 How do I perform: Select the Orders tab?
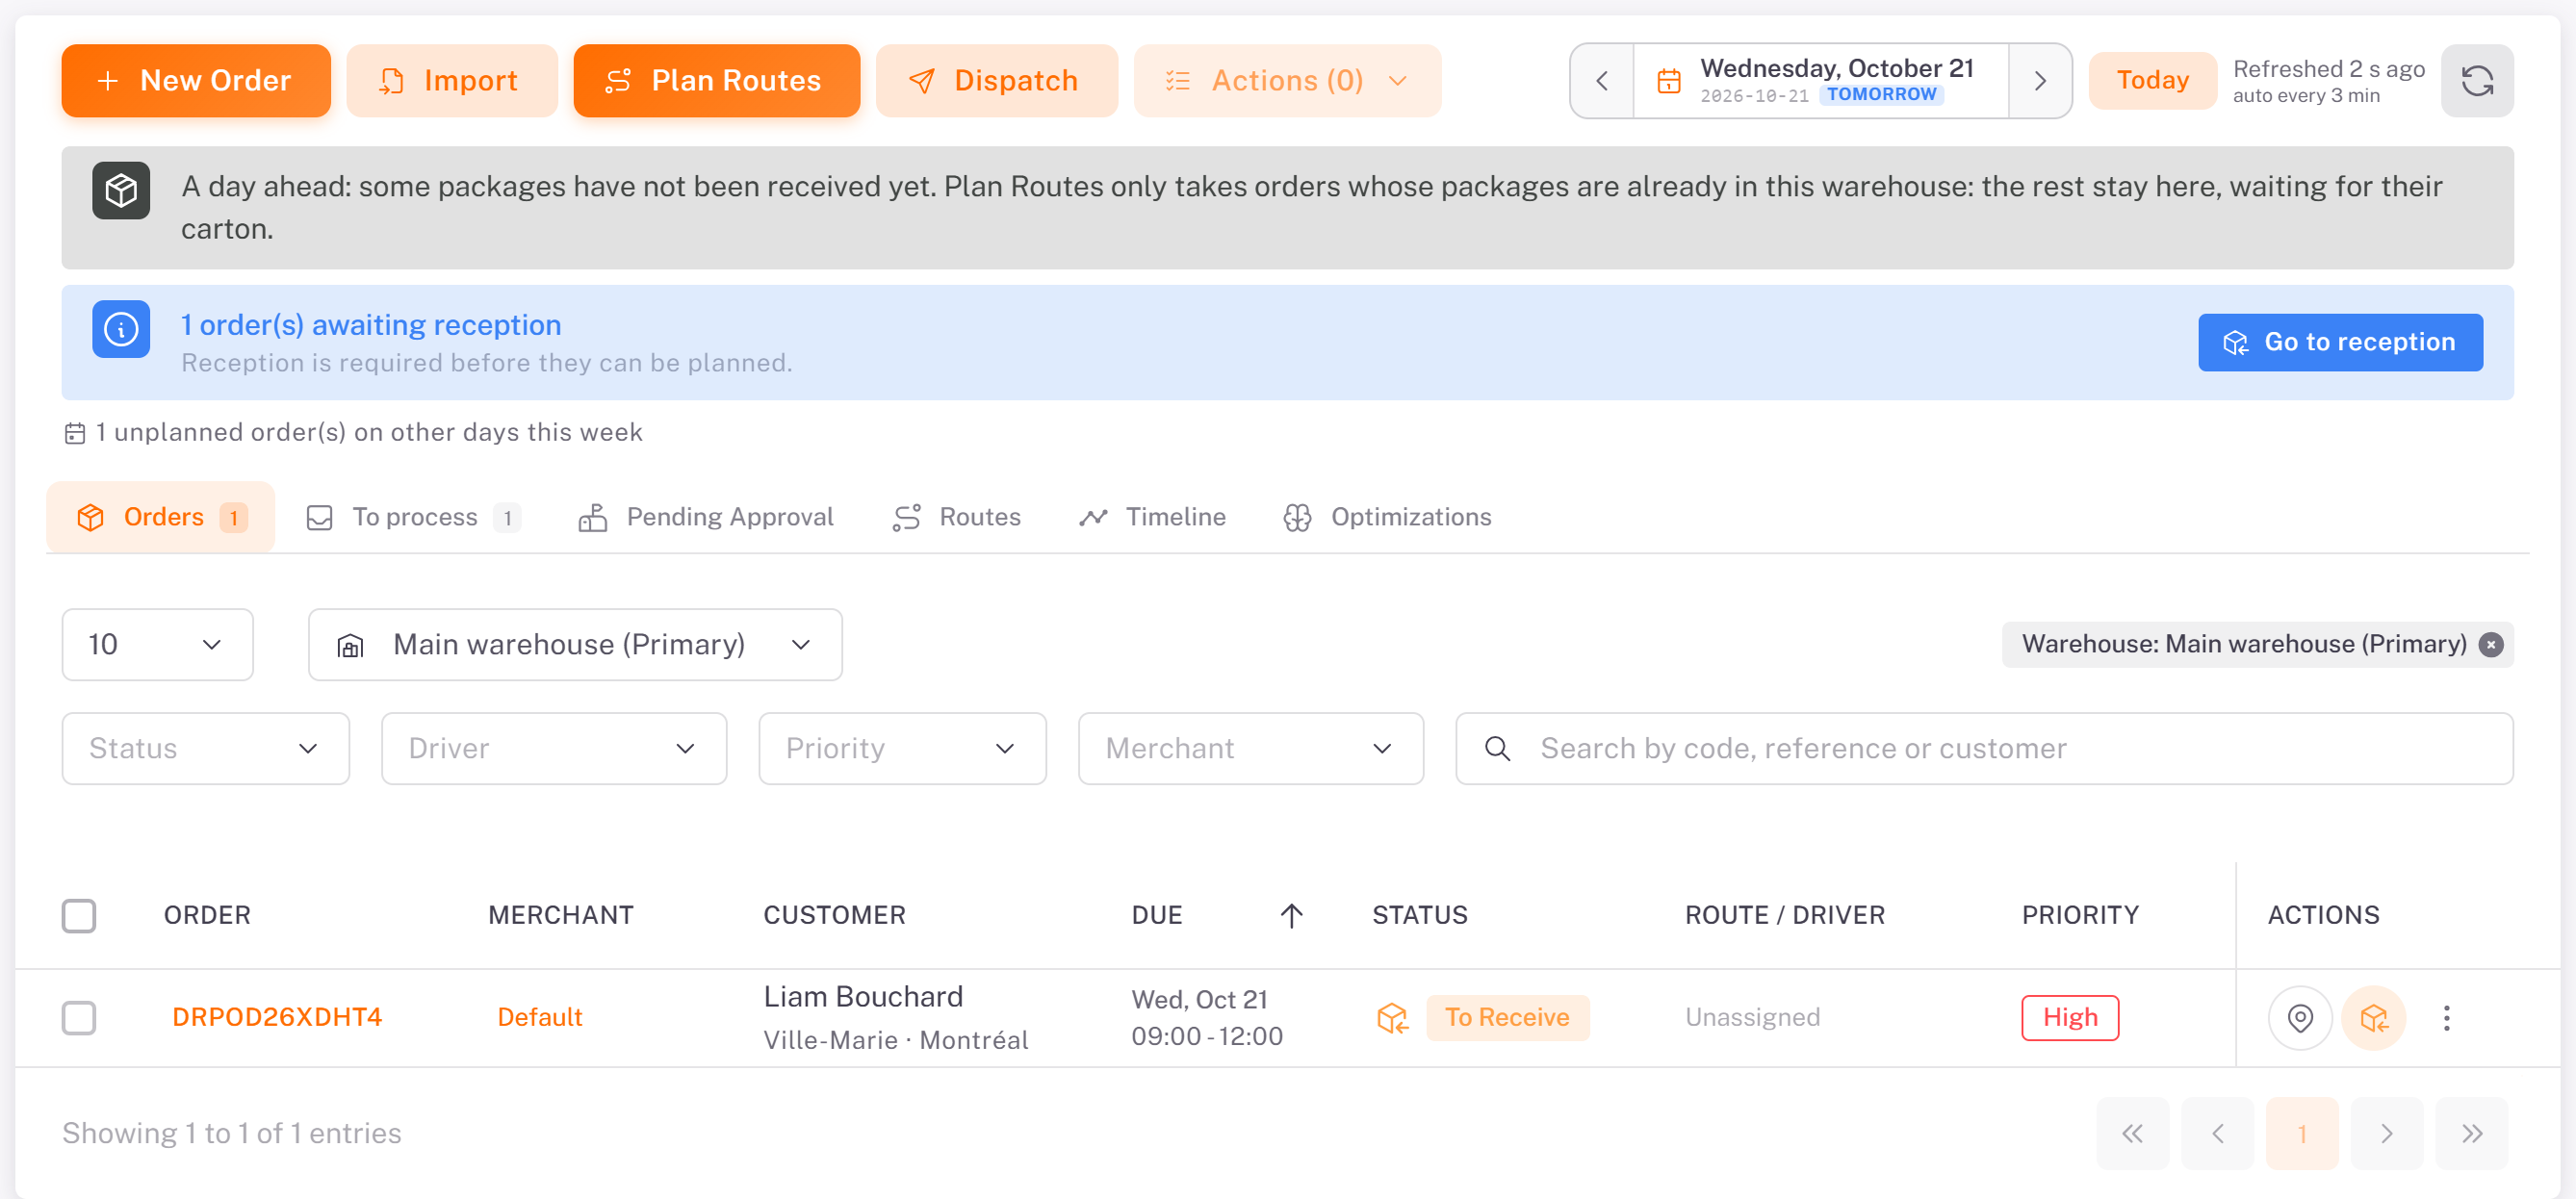click(161, 516)
